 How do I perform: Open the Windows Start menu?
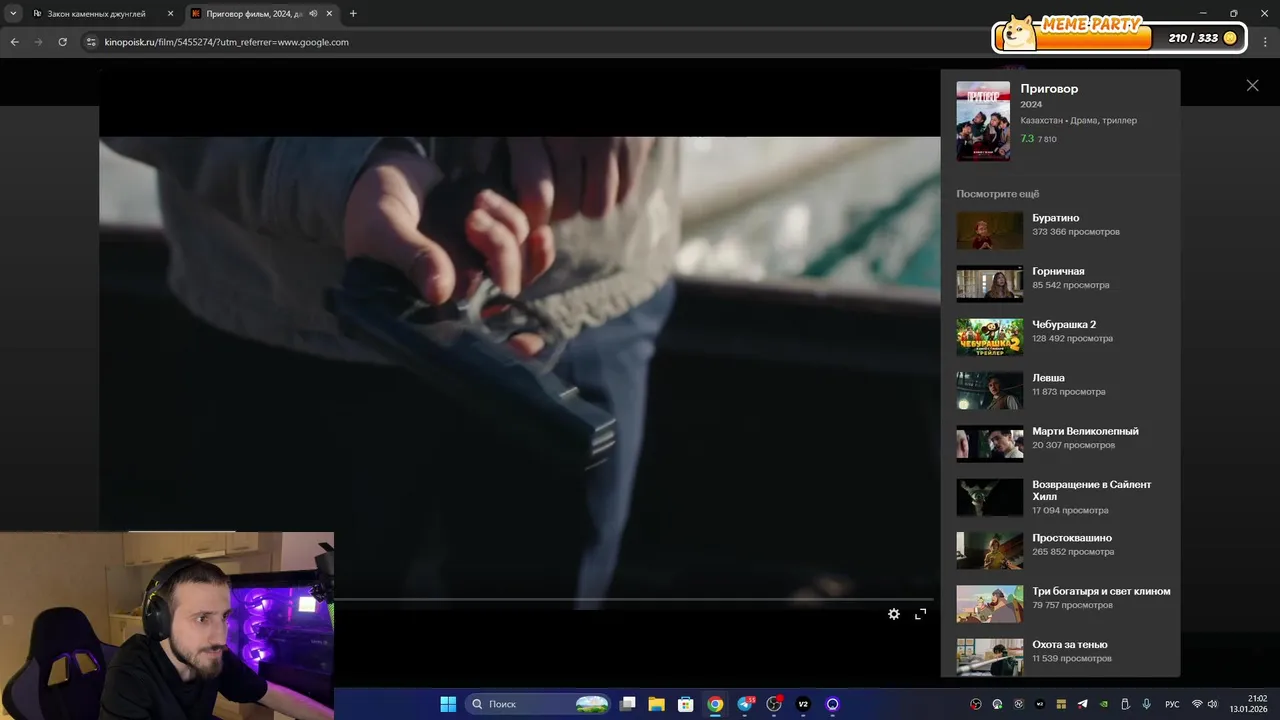pyautogui.click(x=448, y=704)
